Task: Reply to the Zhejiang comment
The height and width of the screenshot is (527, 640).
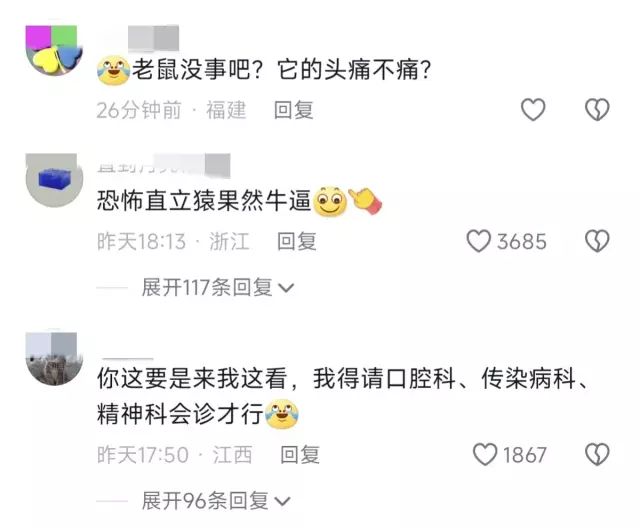Action: (x=297, y=241)
